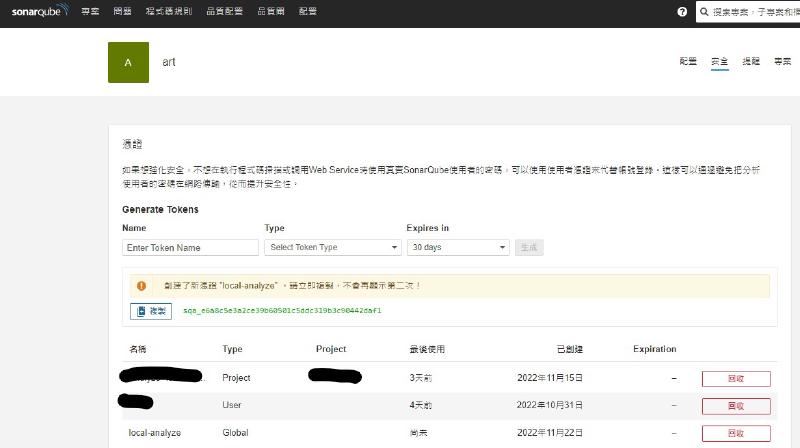
Task: Open the help question mark icon
Action: click(682, 12)
